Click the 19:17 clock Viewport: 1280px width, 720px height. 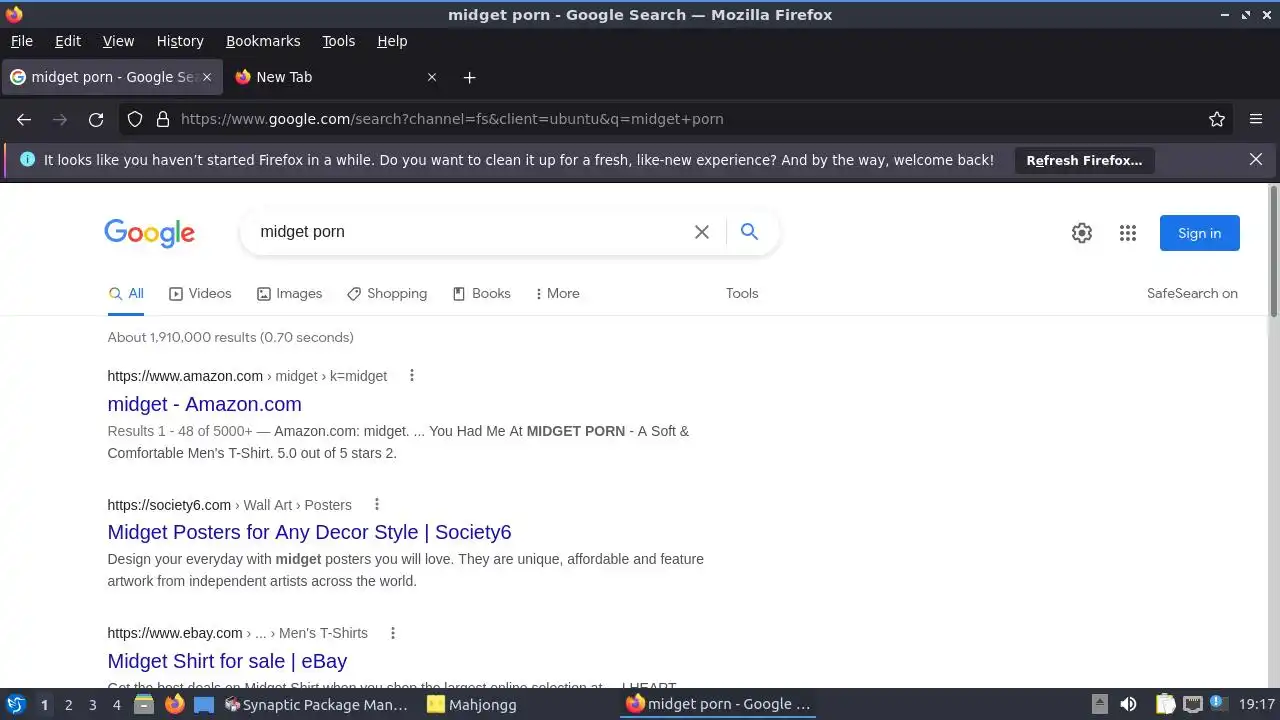(x=1257, y=704)
